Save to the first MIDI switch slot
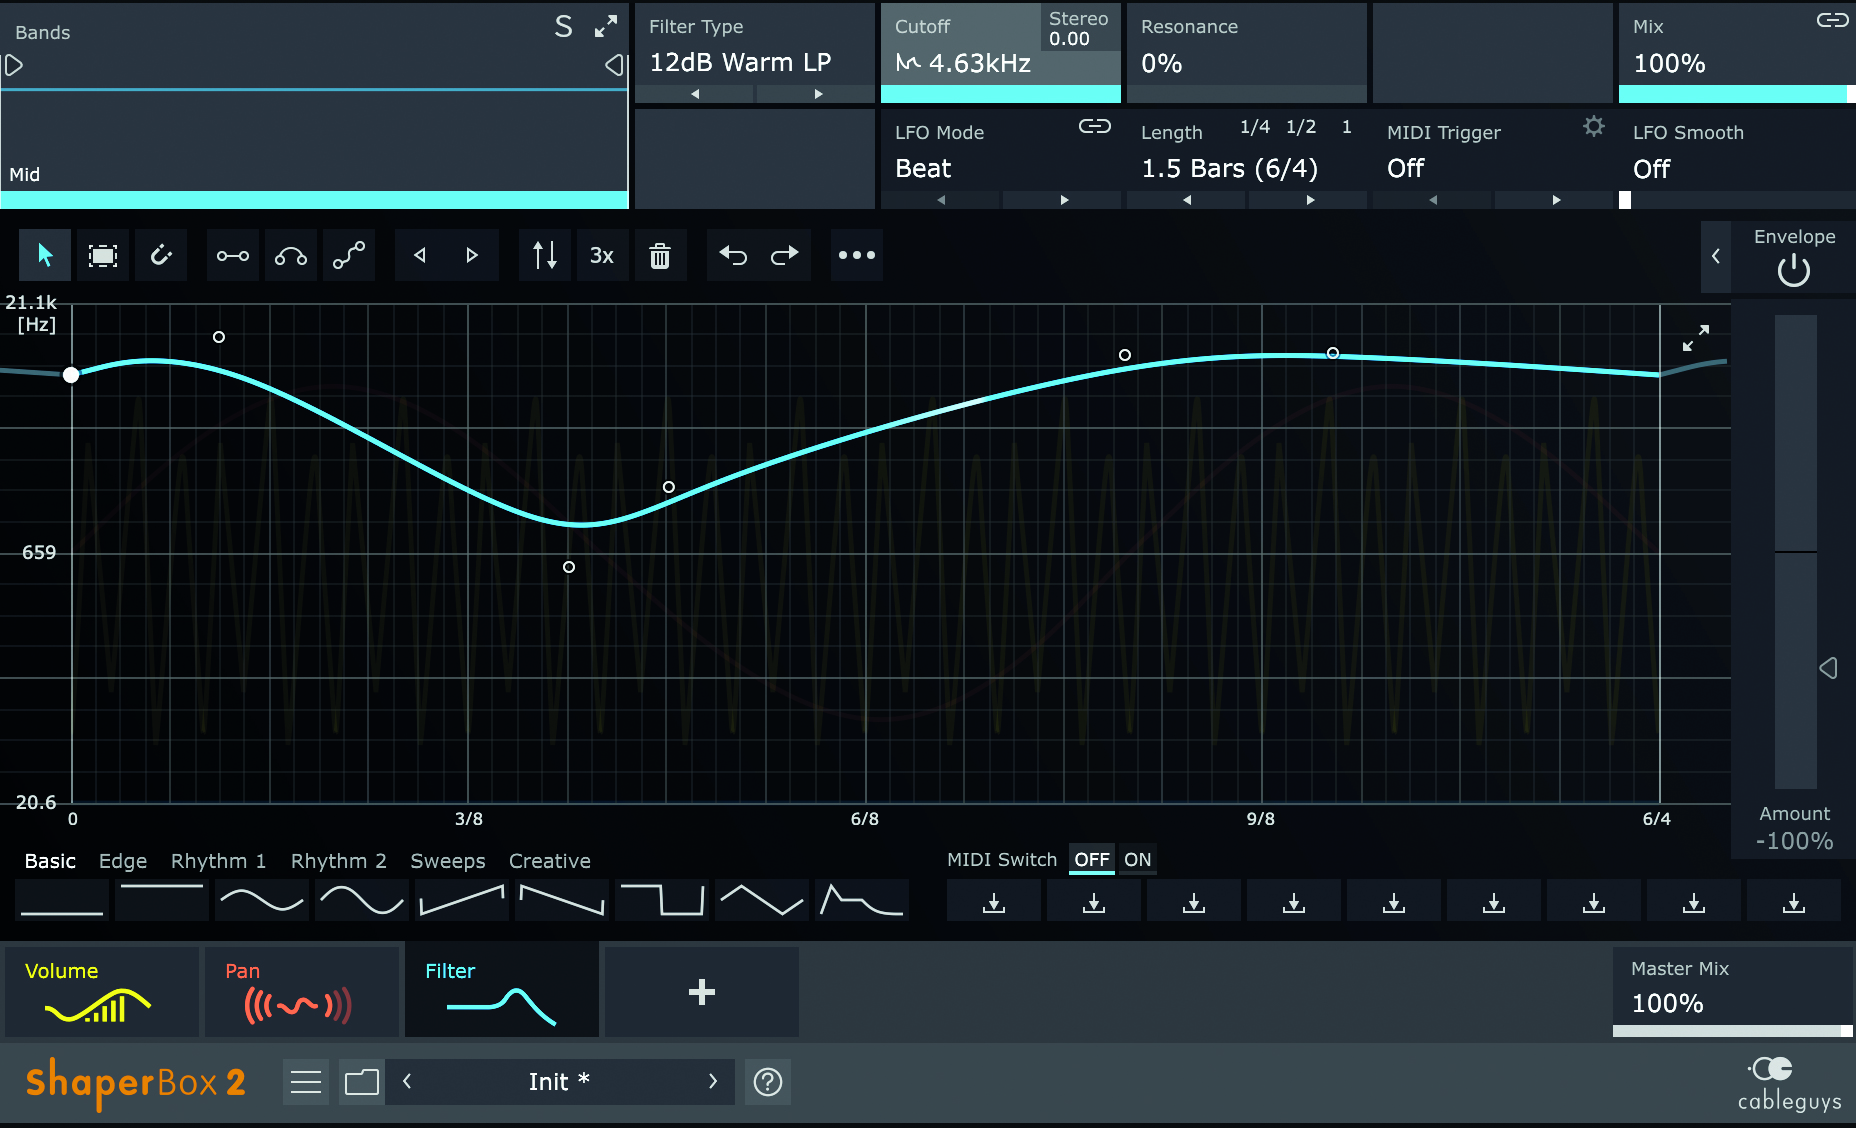 pos(994,902)
